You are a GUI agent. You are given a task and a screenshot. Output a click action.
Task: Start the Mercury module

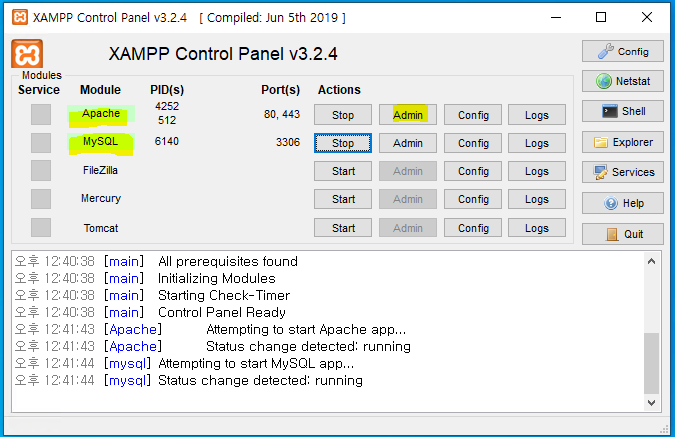coord(343,199)
